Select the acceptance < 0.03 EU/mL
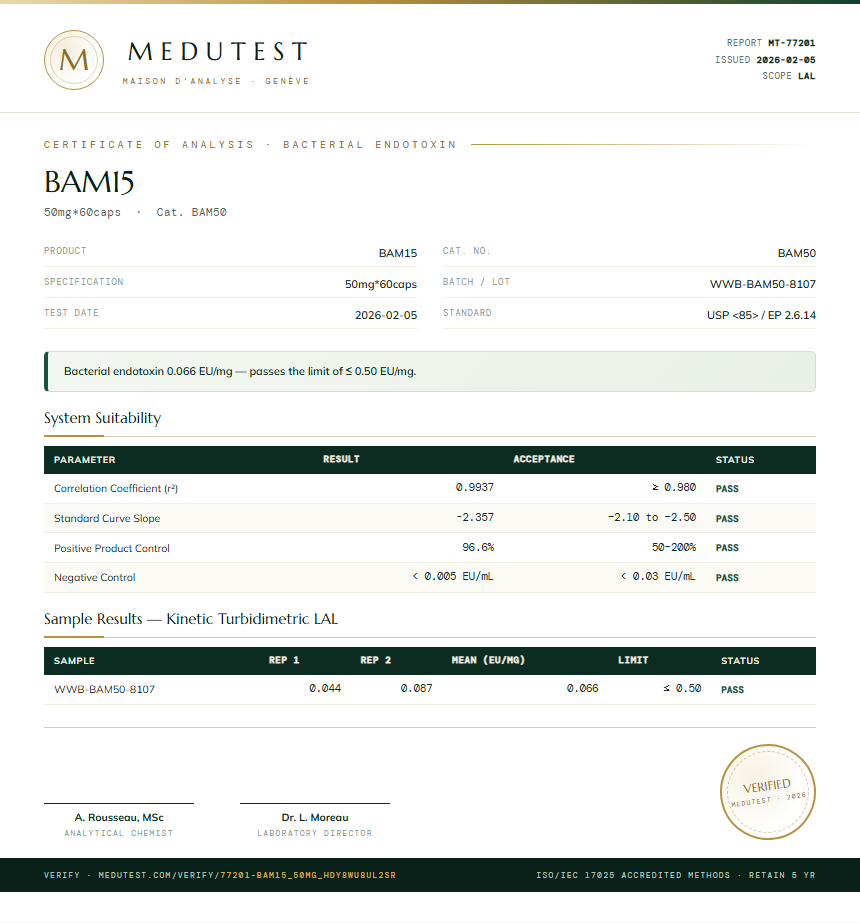The width and height of the screenshot is (860, 923). click(659, 576)
